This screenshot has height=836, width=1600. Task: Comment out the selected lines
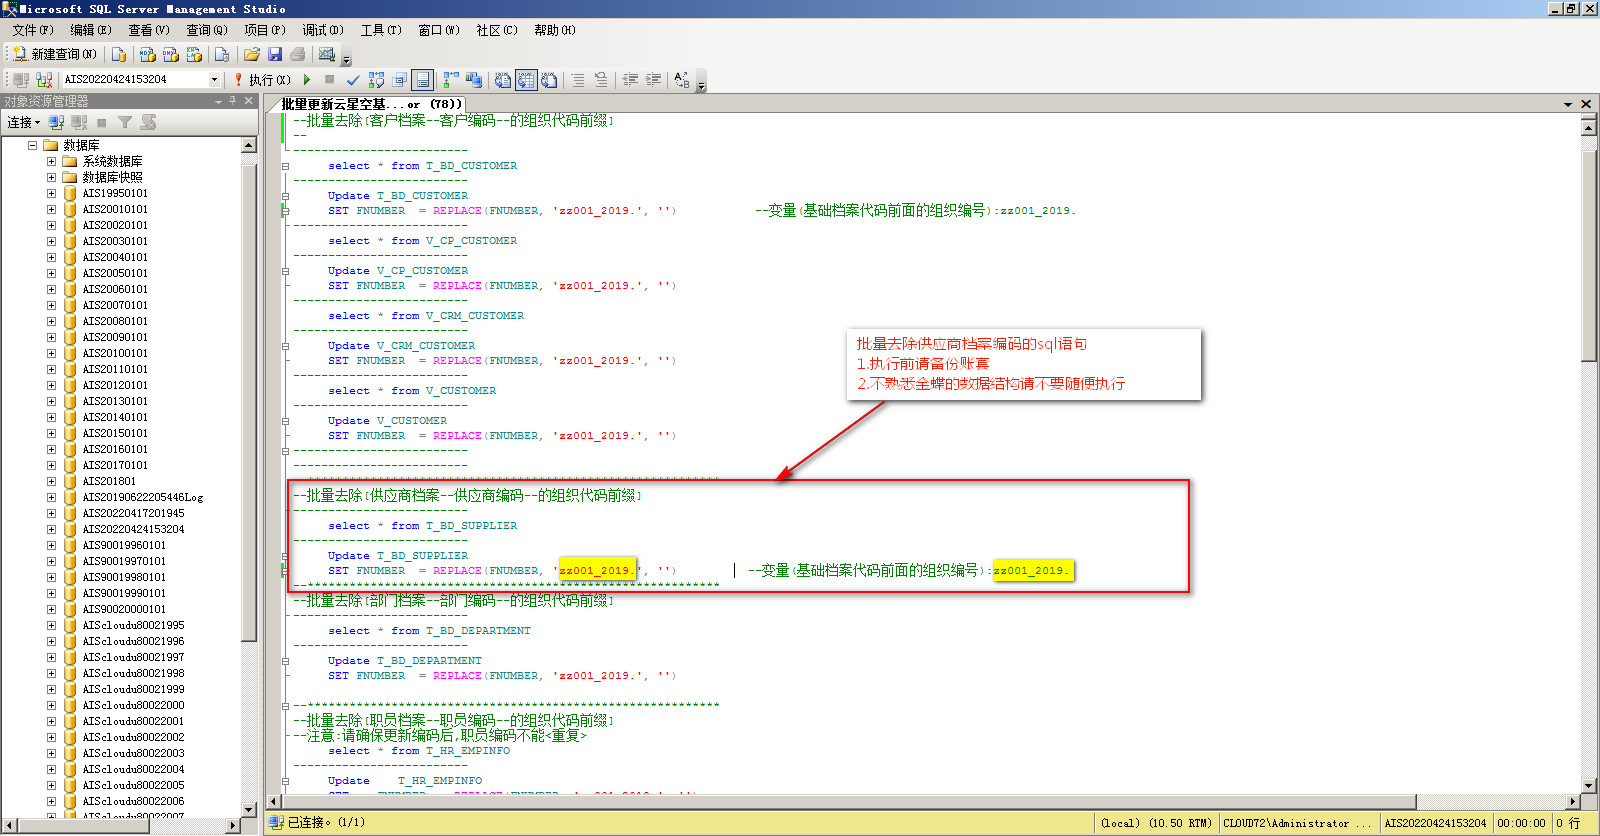pyautogui.click(x=578, y=80)
